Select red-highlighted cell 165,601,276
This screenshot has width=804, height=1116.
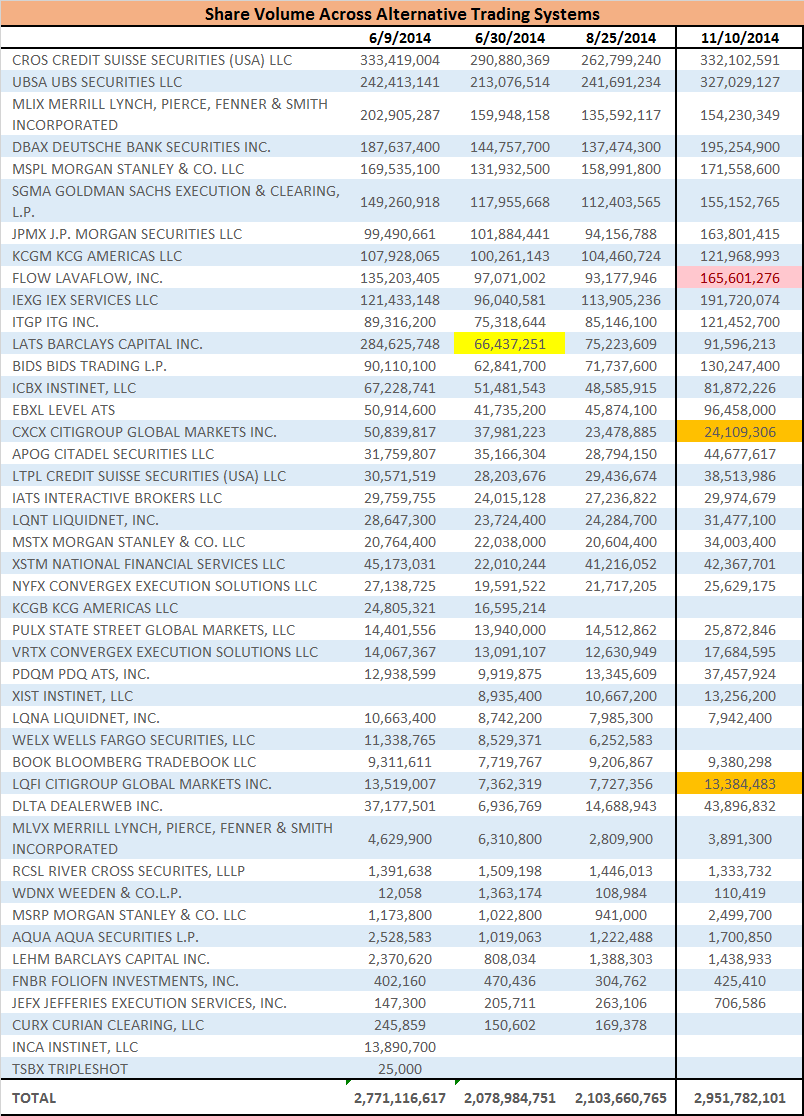[740, 278]
